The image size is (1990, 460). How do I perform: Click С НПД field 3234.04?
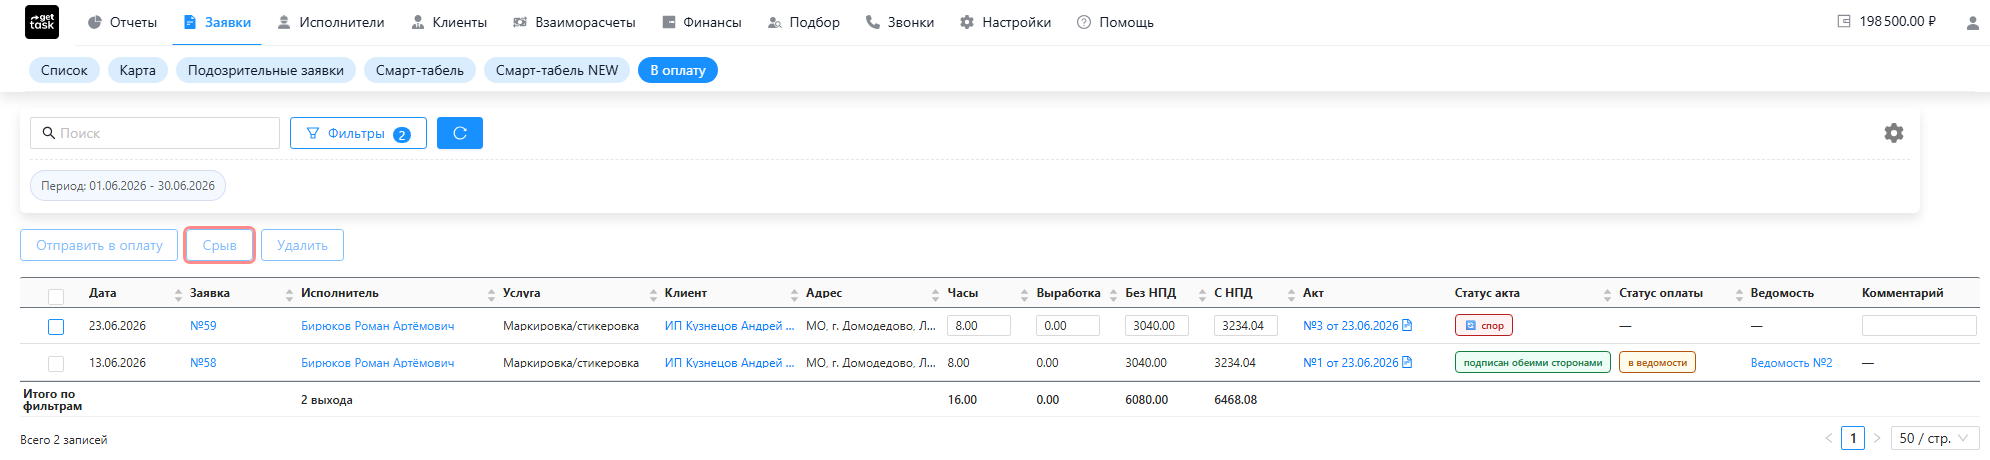click(x=1246, y=326)
